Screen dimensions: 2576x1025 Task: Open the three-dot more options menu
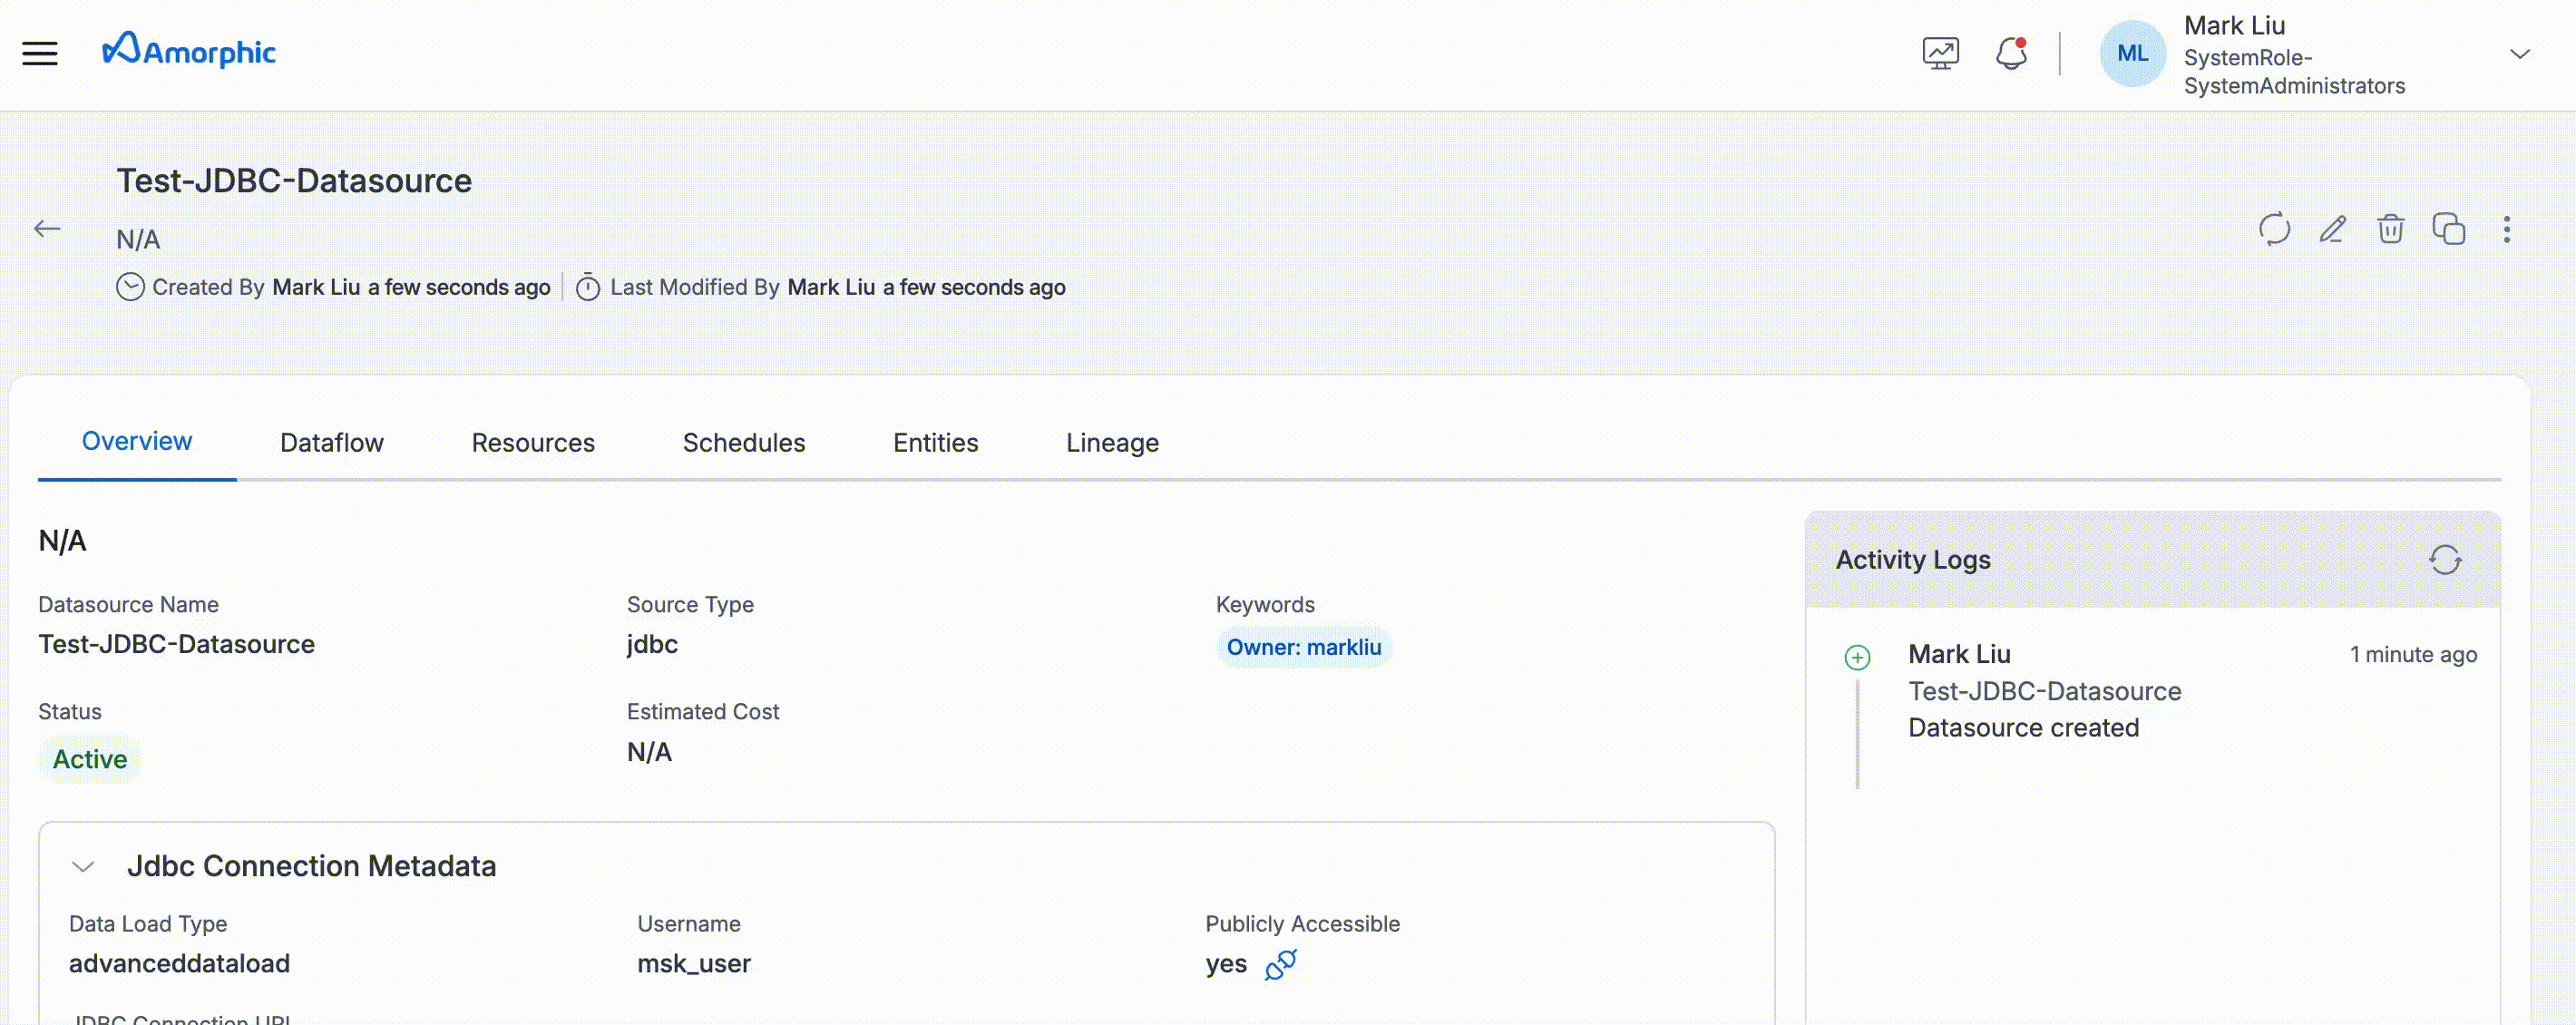point(2506,229)
